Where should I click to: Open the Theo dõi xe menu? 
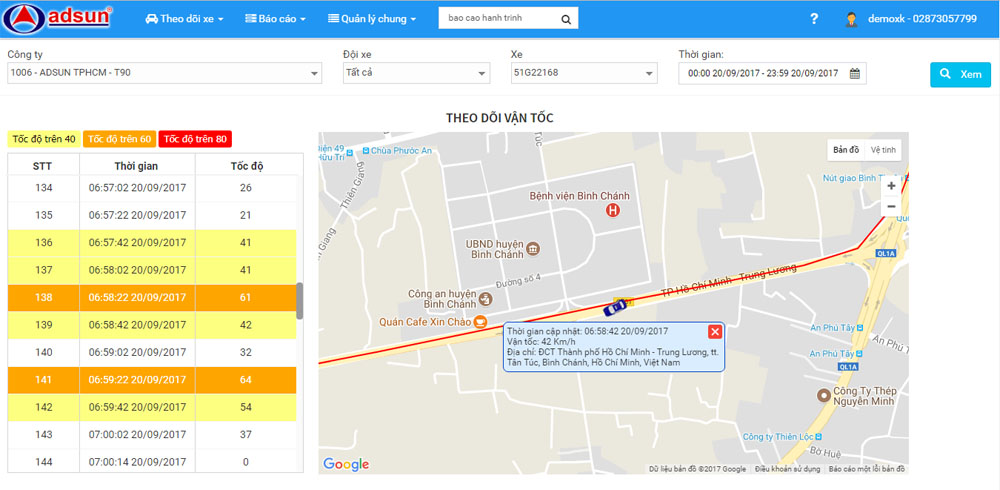184,19
